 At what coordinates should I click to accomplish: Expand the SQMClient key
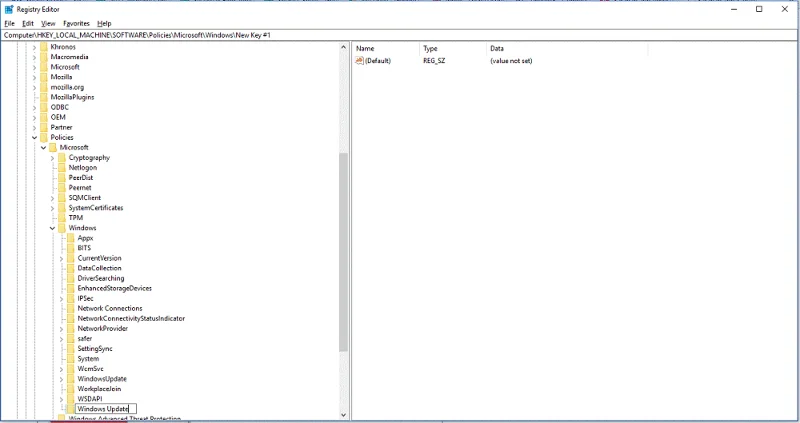click(53, 198)
